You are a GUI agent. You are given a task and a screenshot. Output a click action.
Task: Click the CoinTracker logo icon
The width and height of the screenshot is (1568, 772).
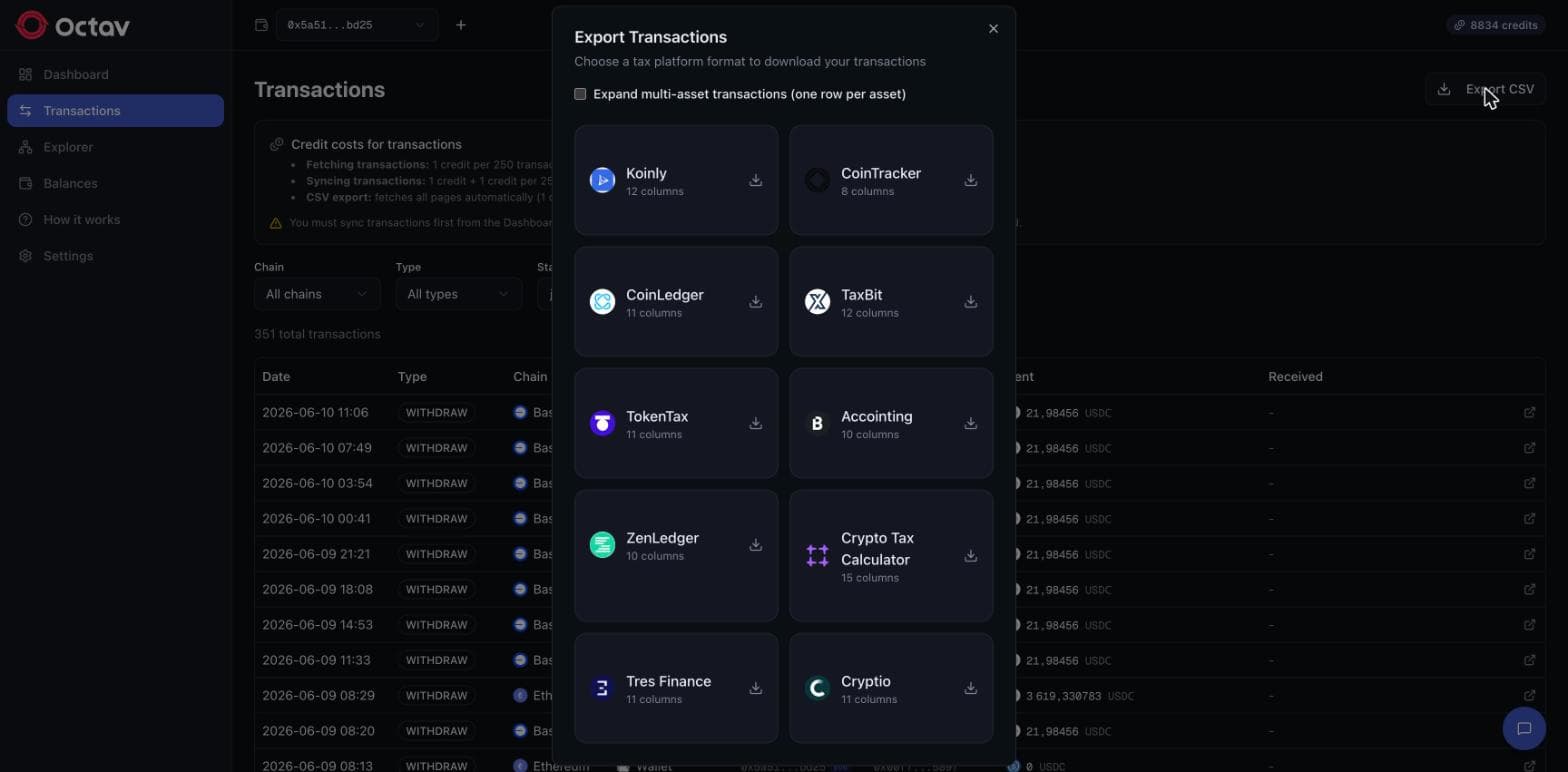pyautogui.click(x=817, y=180)
